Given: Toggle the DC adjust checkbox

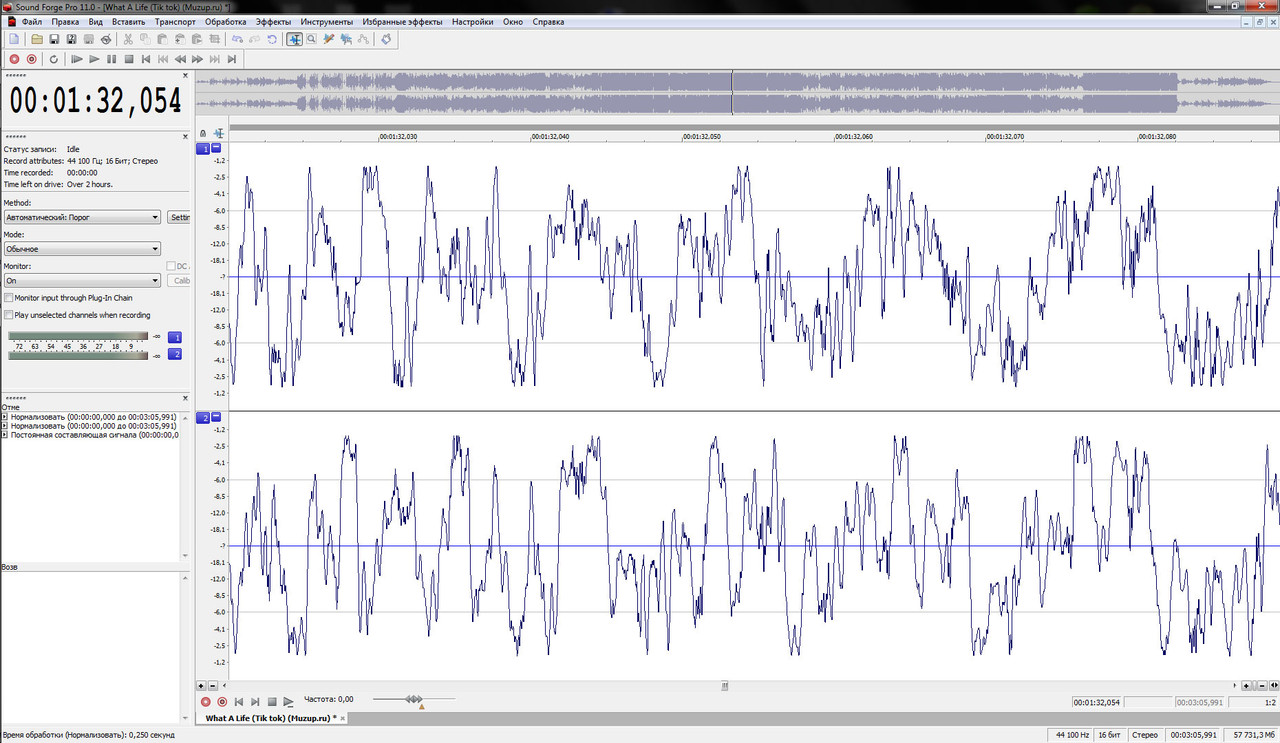Looking at the screenshot, I should (170, 266).
